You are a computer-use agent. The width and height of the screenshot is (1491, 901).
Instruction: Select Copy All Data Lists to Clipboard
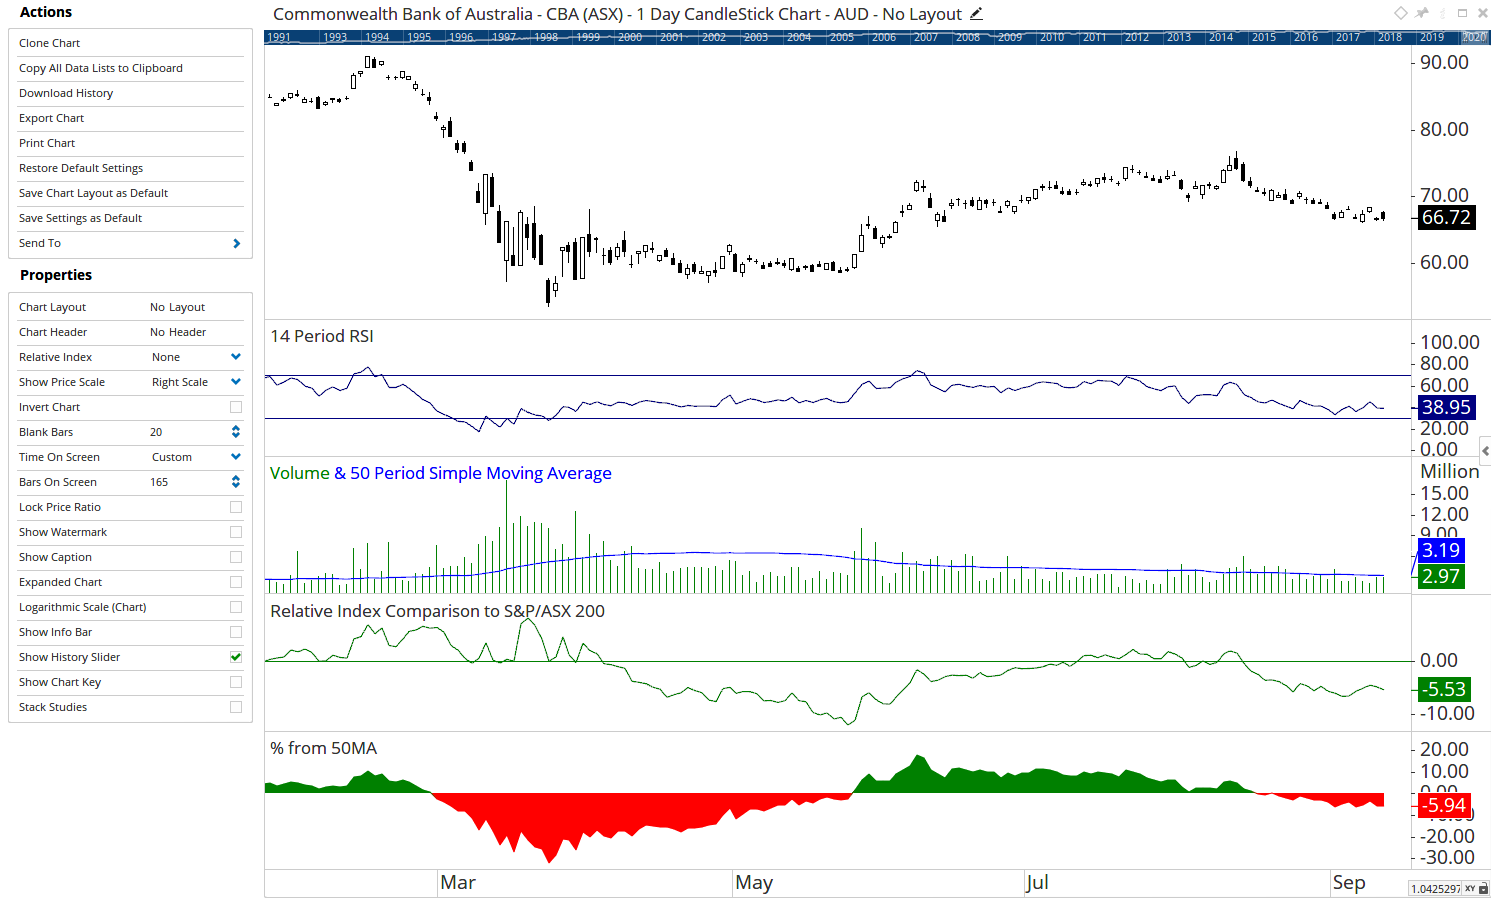coord(130,68)
